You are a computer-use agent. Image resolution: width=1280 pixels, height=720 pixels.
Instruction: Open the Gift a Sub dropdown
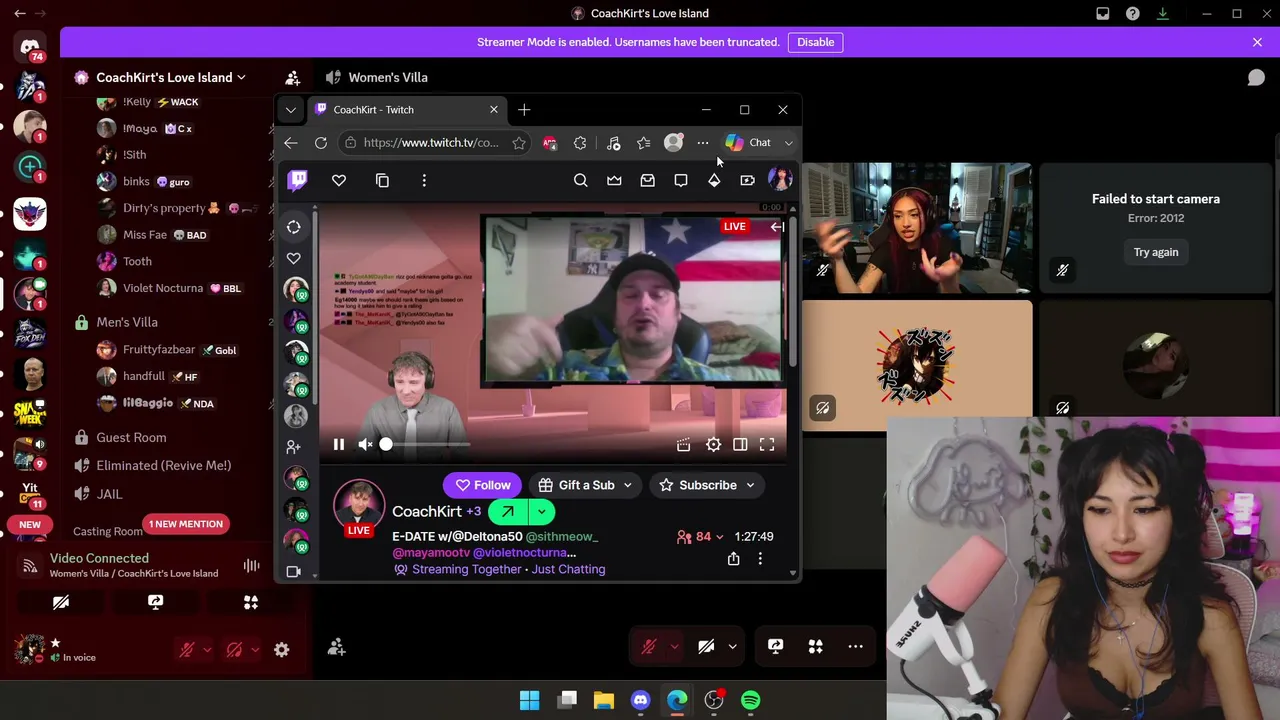tap(586, 485)
